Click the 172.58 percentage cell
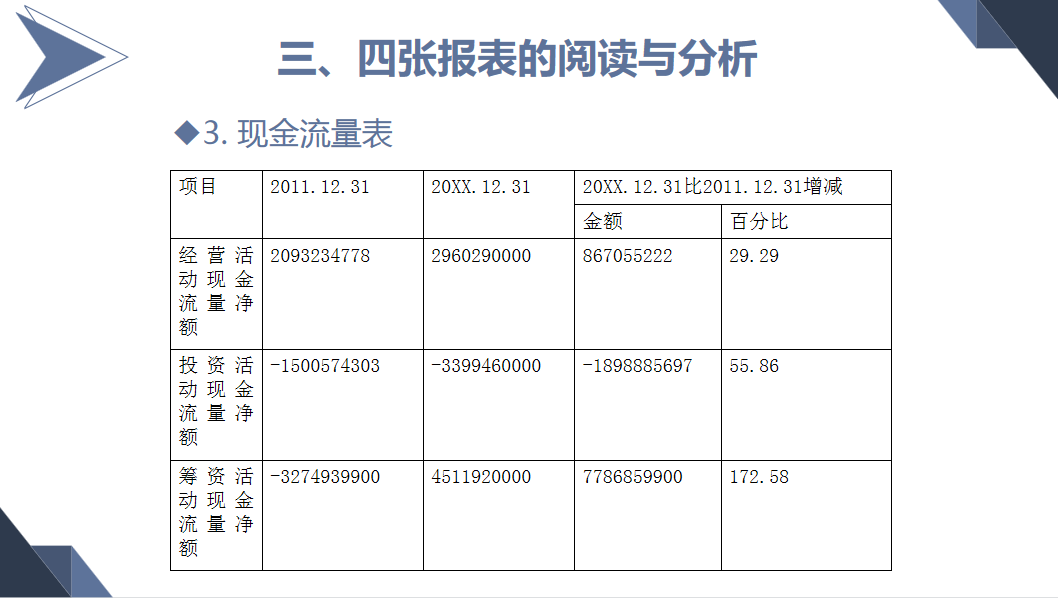Screen dimensions: 1058x598 [758, 478]
